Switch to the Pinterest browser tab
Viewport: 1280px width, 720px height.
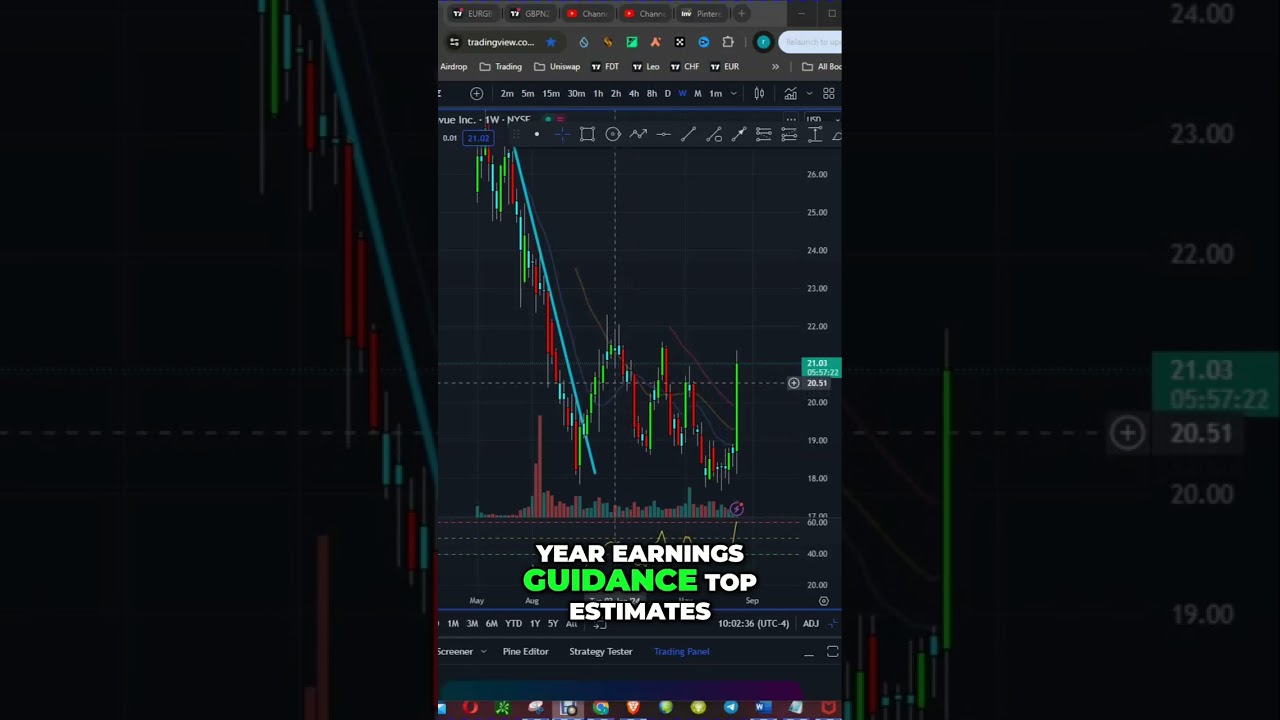(x=700, y=14)
